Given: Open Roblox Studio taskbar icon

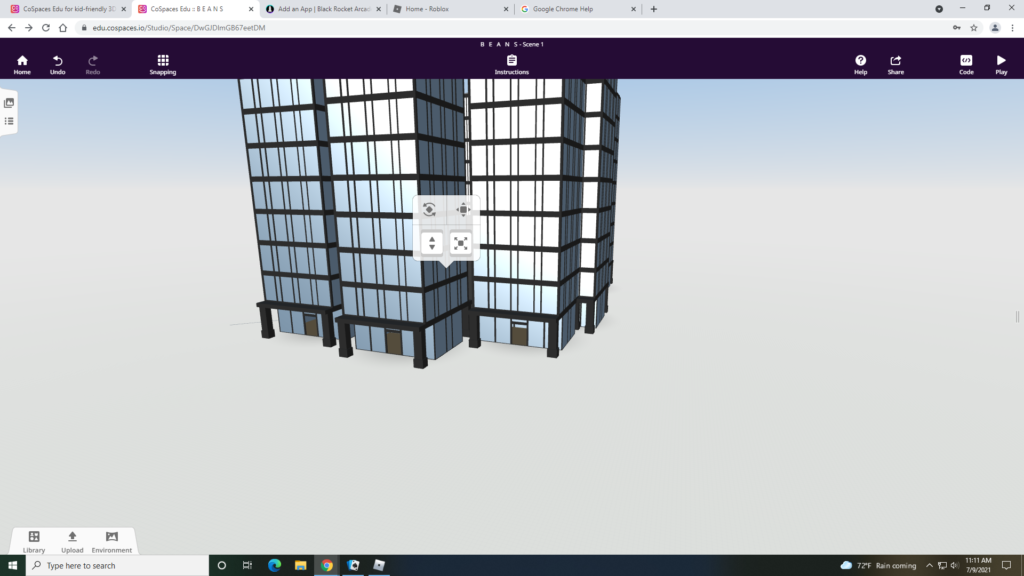Looking at the screenshot, I should (379, 566).
